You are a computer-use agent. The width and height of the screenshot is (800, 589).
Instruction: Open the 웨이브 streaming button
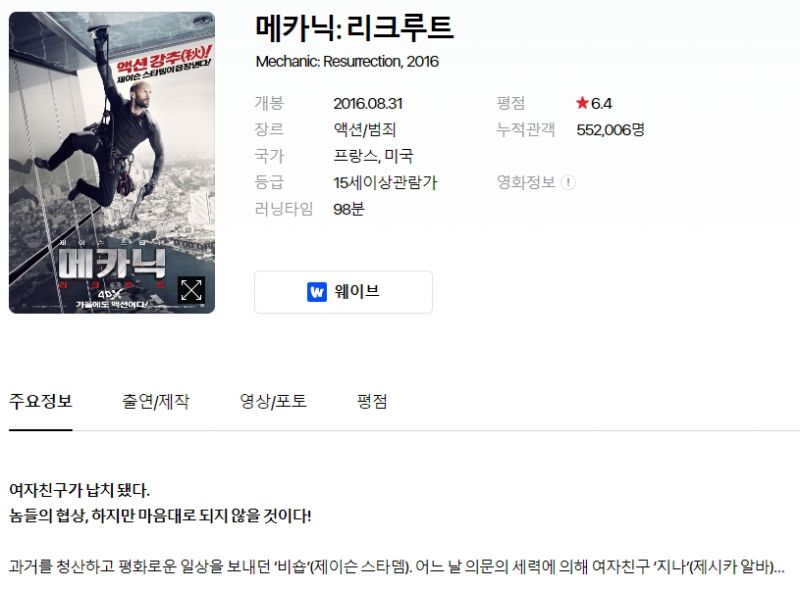click(x=343, y=292)
